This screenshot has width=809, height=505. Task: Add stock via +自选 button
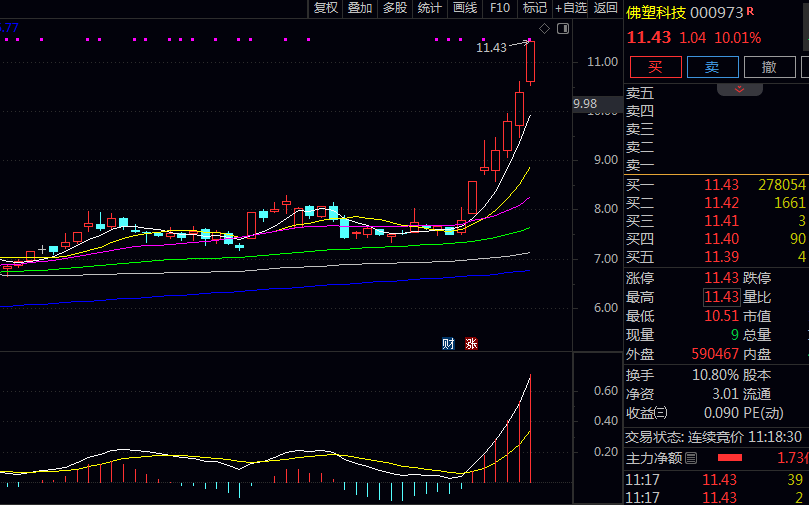tap(571, 8)
